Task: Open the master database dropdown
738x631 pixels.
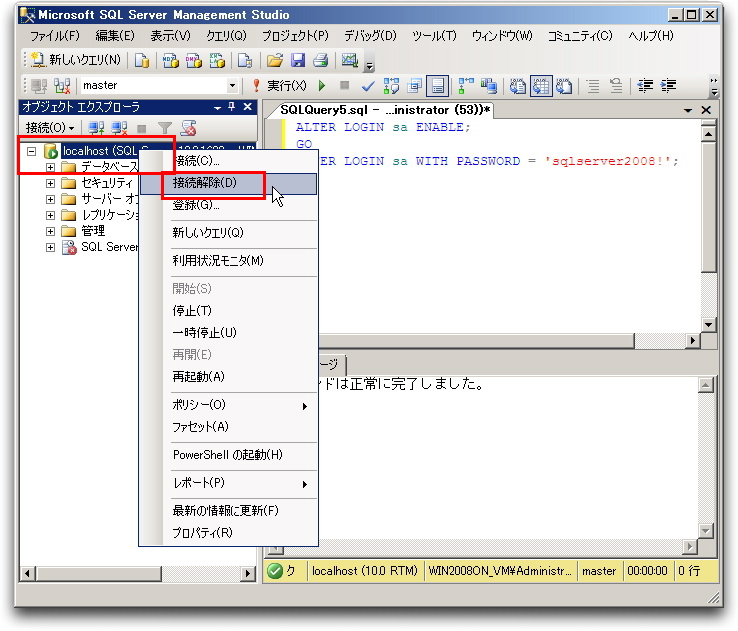Action: click(232, 86)
